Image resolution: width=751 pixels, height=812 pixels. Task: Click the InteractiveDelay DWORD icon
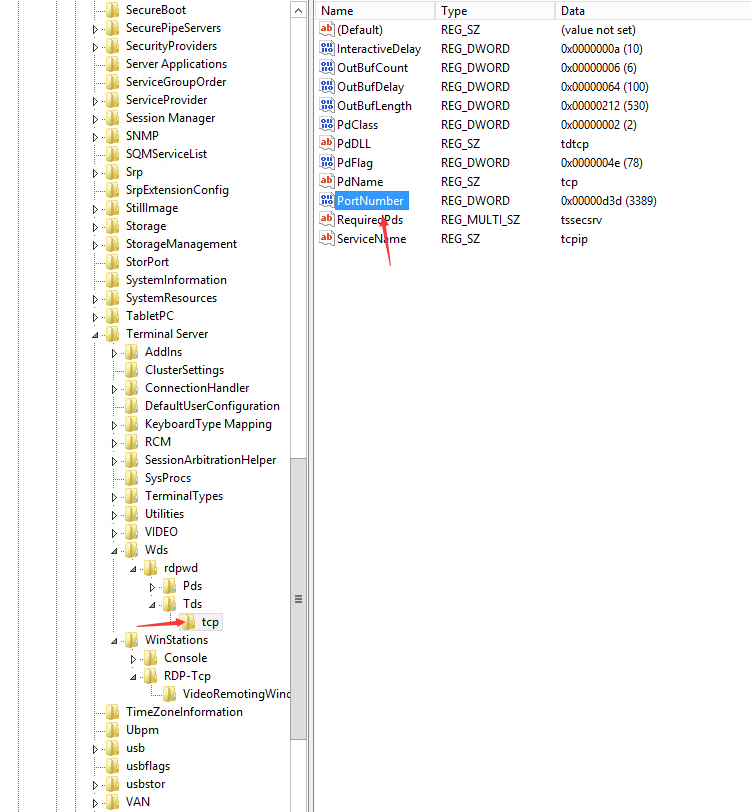pyautogui.click(x=326, y=49)
